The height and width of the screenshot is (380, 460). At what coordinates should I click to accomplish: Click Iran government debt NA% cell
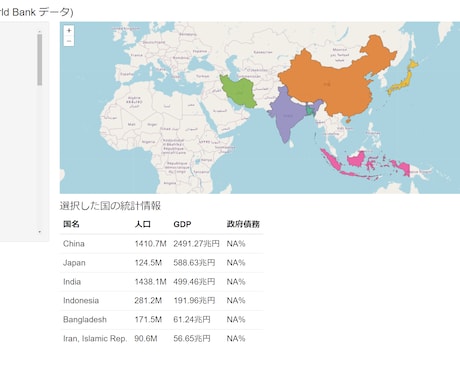[236, 339]
